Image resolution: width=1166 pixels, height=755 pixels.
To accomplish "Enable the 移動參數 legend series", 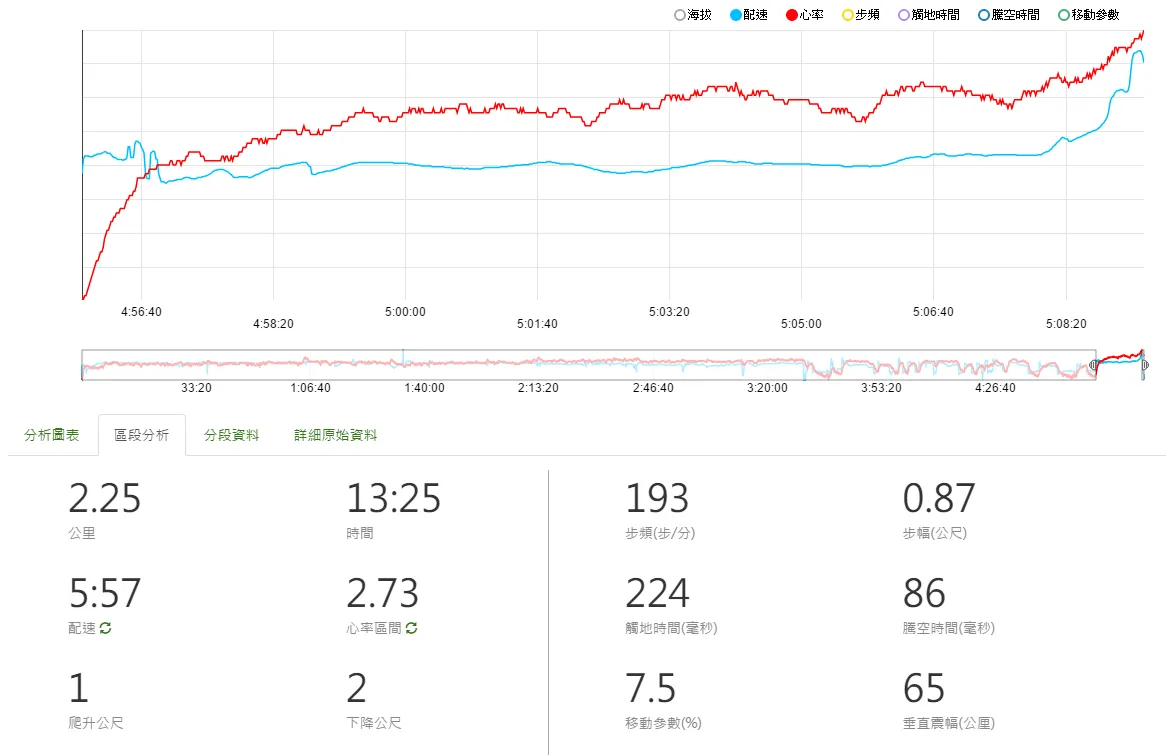I will tap(1089, 15).
